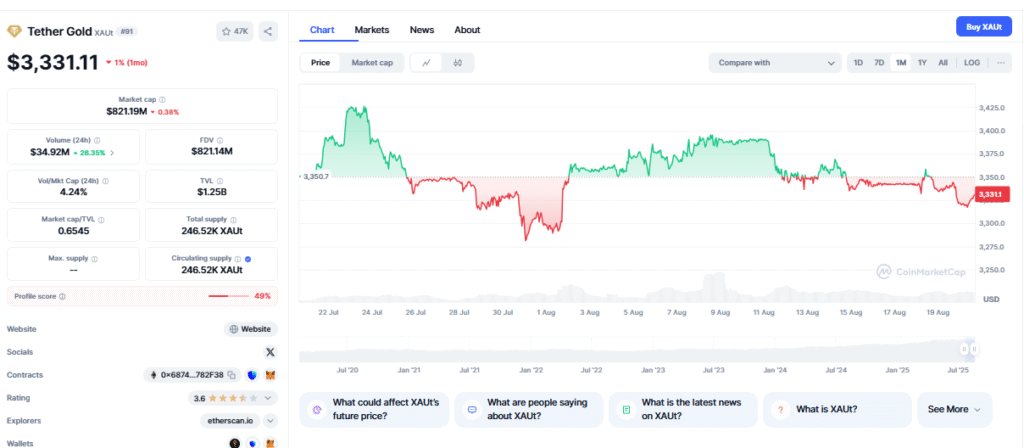Open the Compare with dropdown

coord(775,63)
